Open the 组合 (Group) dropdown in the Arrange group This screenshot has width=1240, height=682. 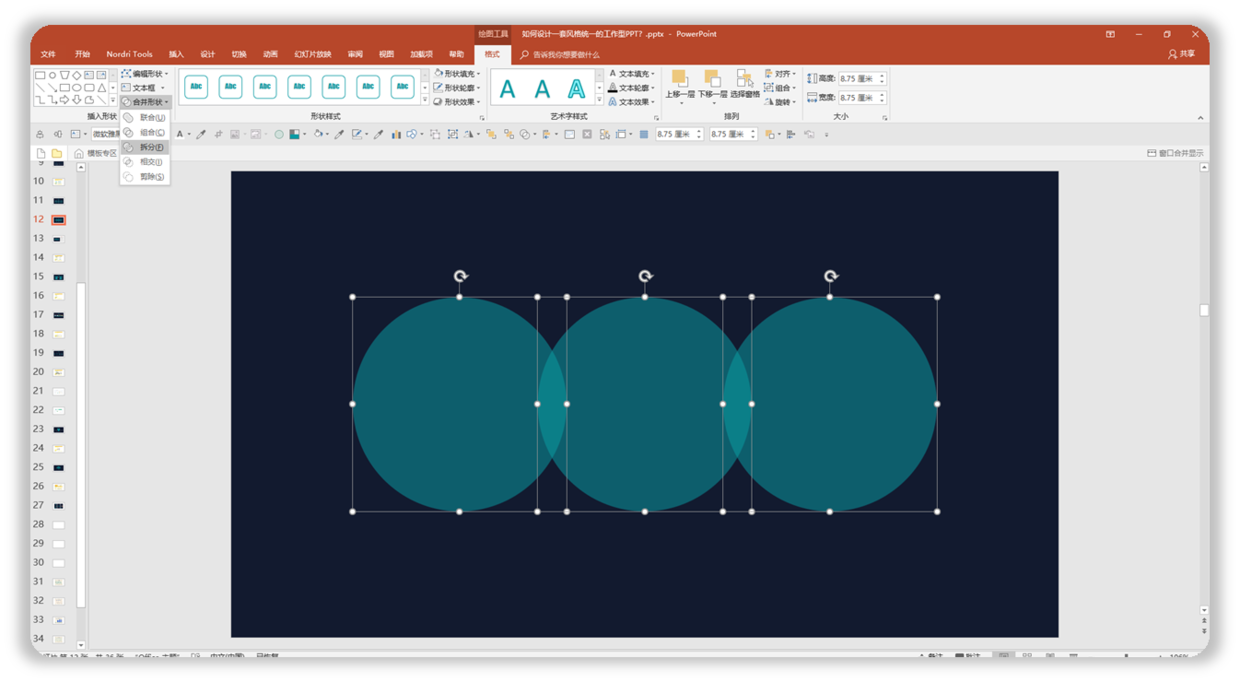[x=781, y=88]
